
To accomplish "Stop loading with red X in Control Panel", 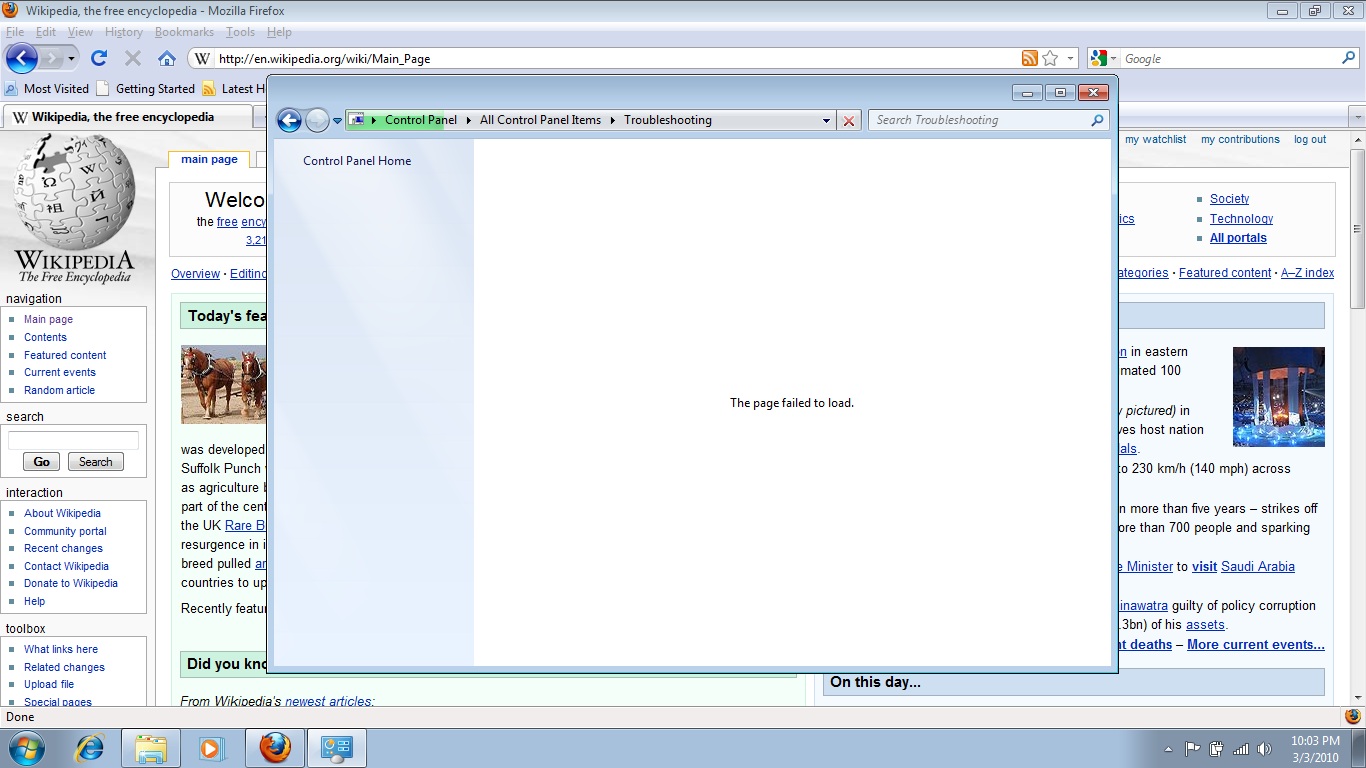I will (849, 121).
